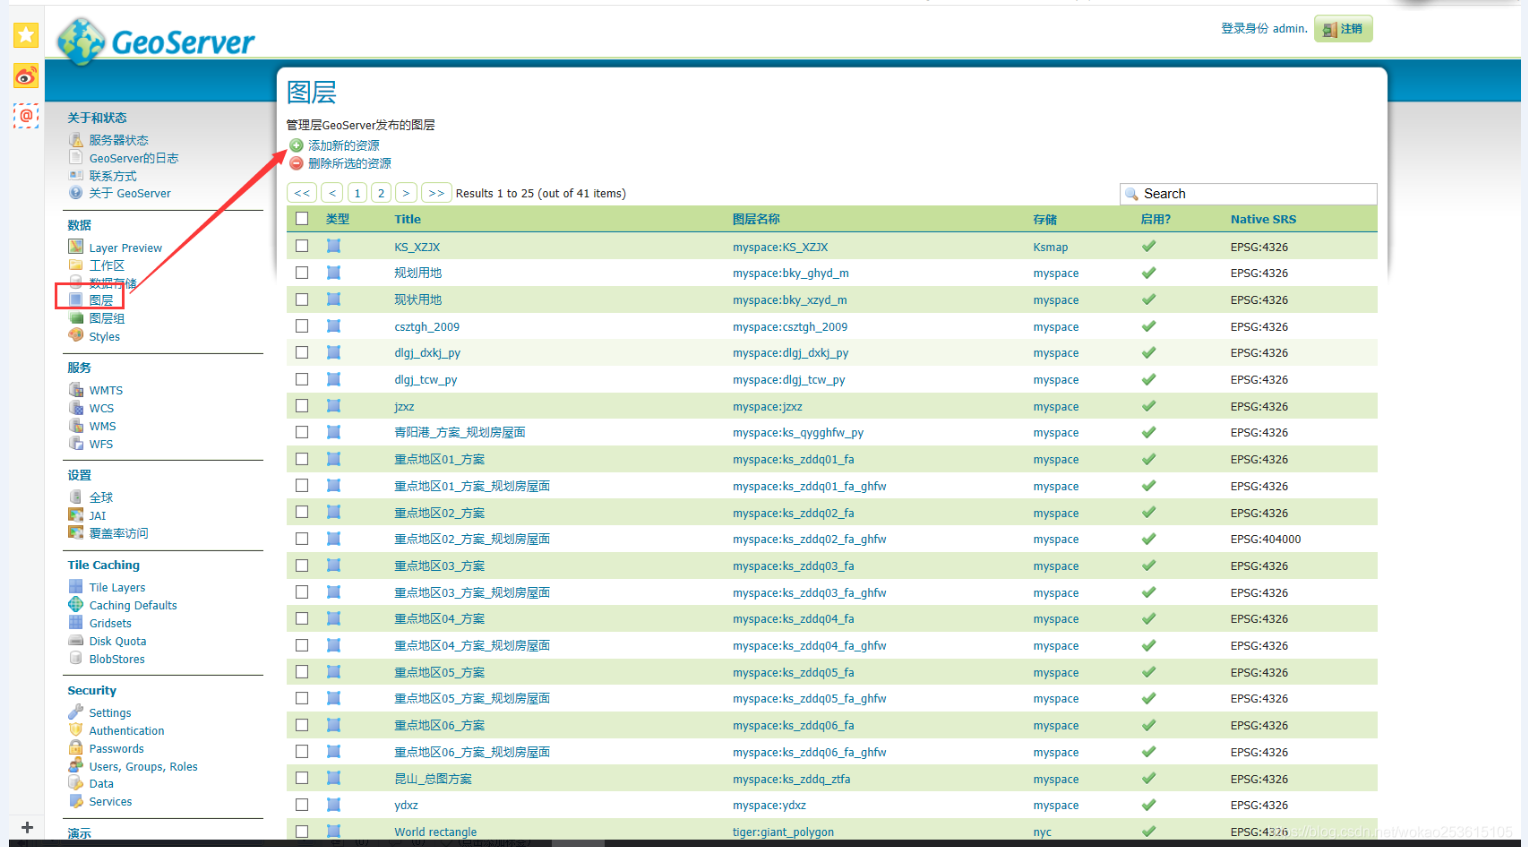
Task: Open the 规划用地 layer link
Action: pyautogui.click(x=418, y=272)
